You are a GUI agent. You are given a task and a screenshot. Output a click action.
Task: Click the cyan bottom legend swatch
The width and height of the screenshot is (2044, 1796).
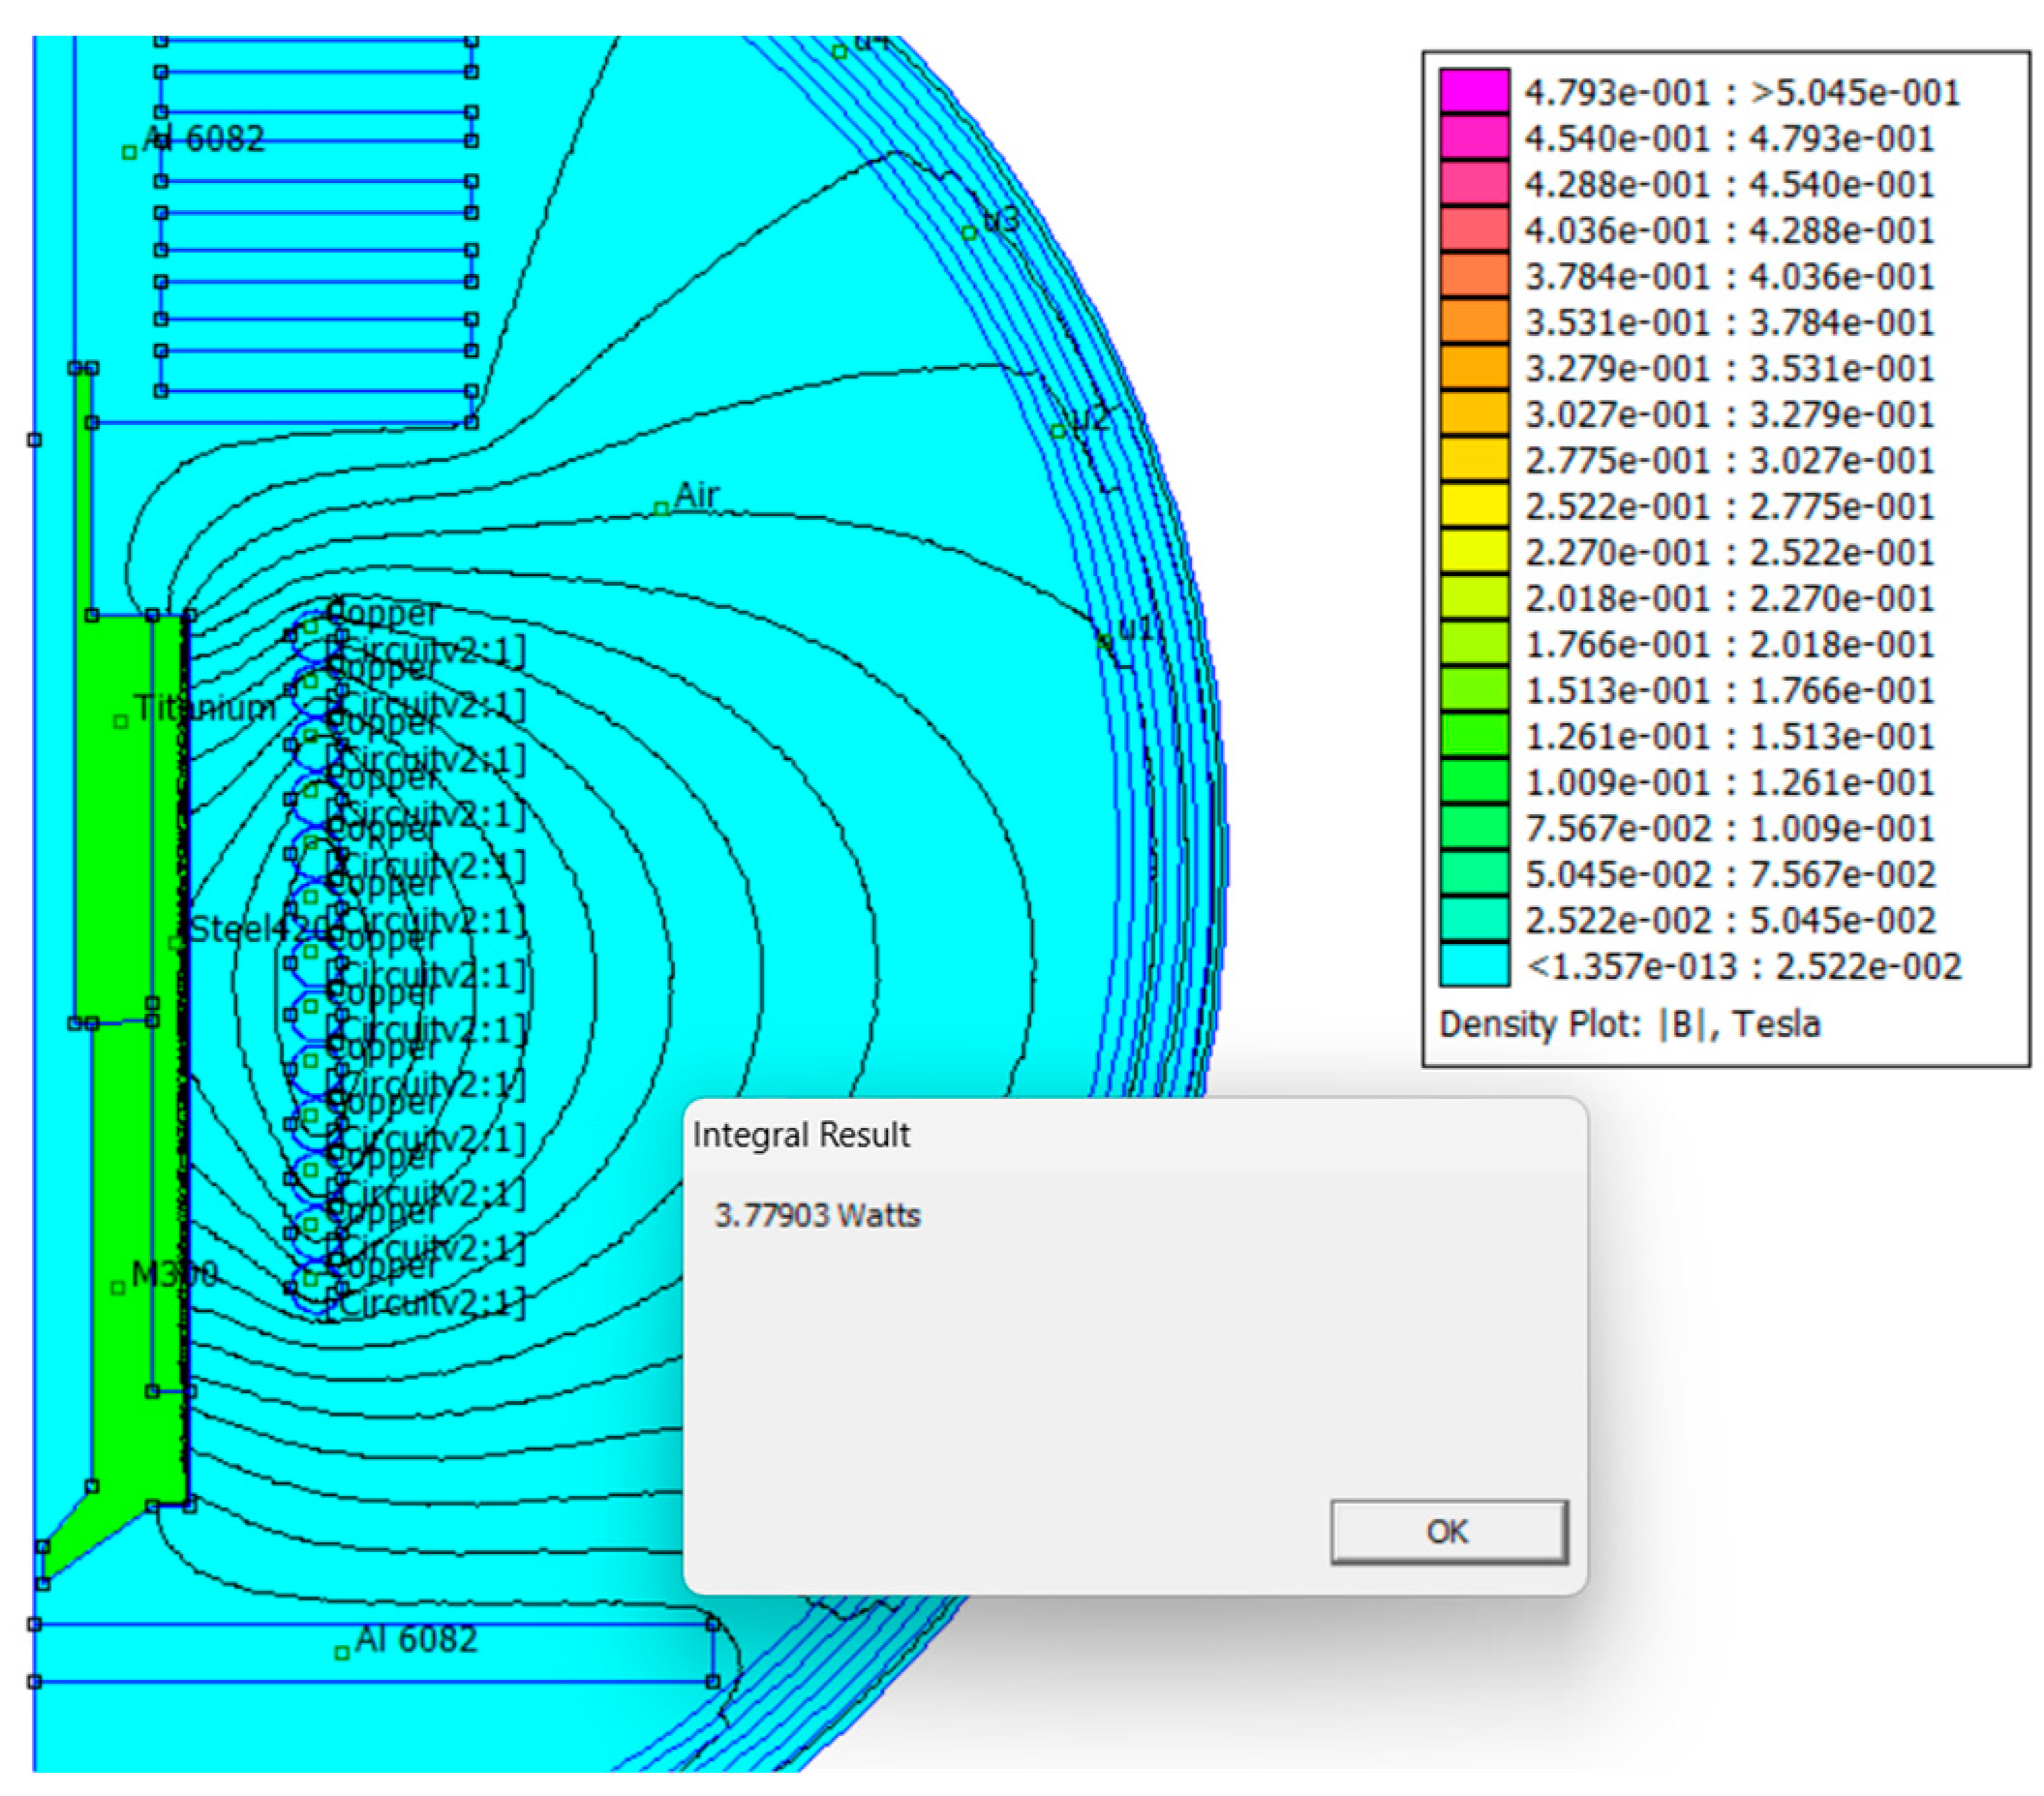click(1474, 966)
